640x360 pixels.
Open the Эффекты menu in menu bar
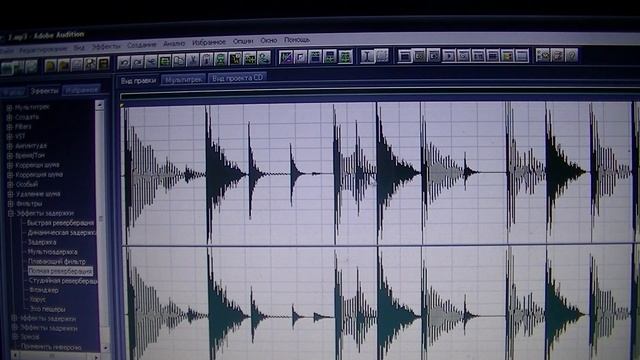coord(106,46)
